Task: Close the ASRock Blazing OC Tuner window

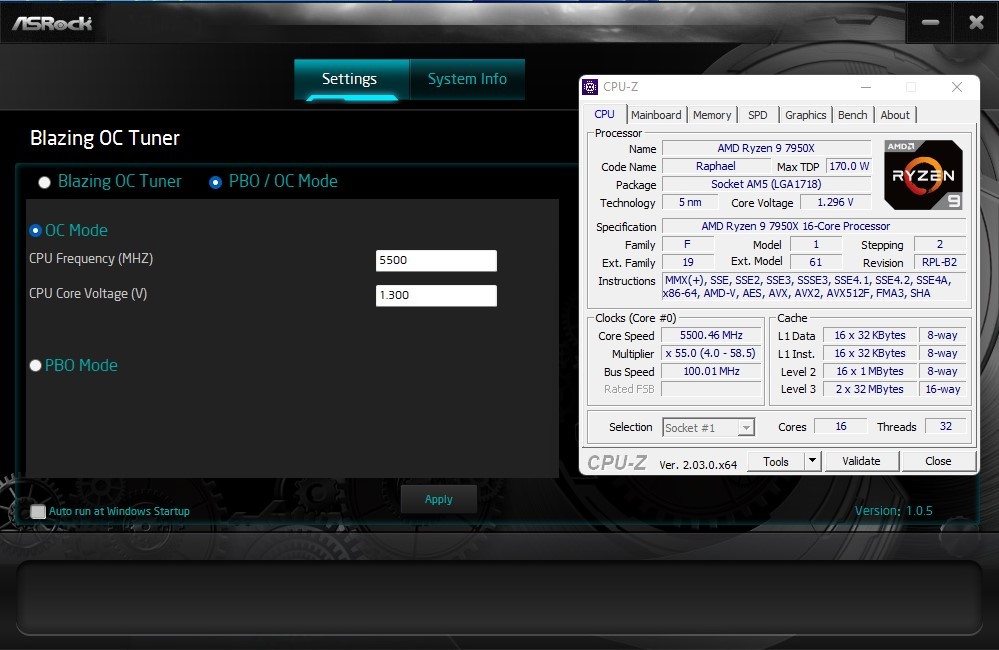Action: pos(976,23)
